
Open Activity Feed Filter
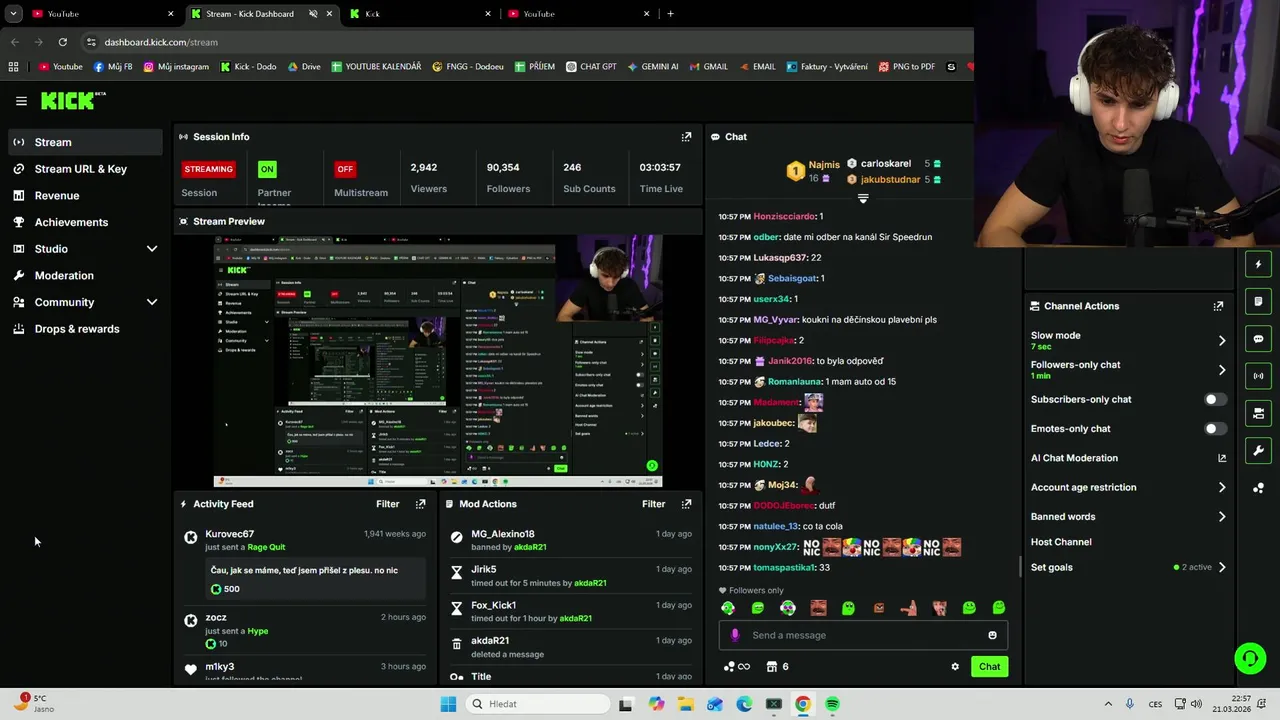(x=387, y=504)
